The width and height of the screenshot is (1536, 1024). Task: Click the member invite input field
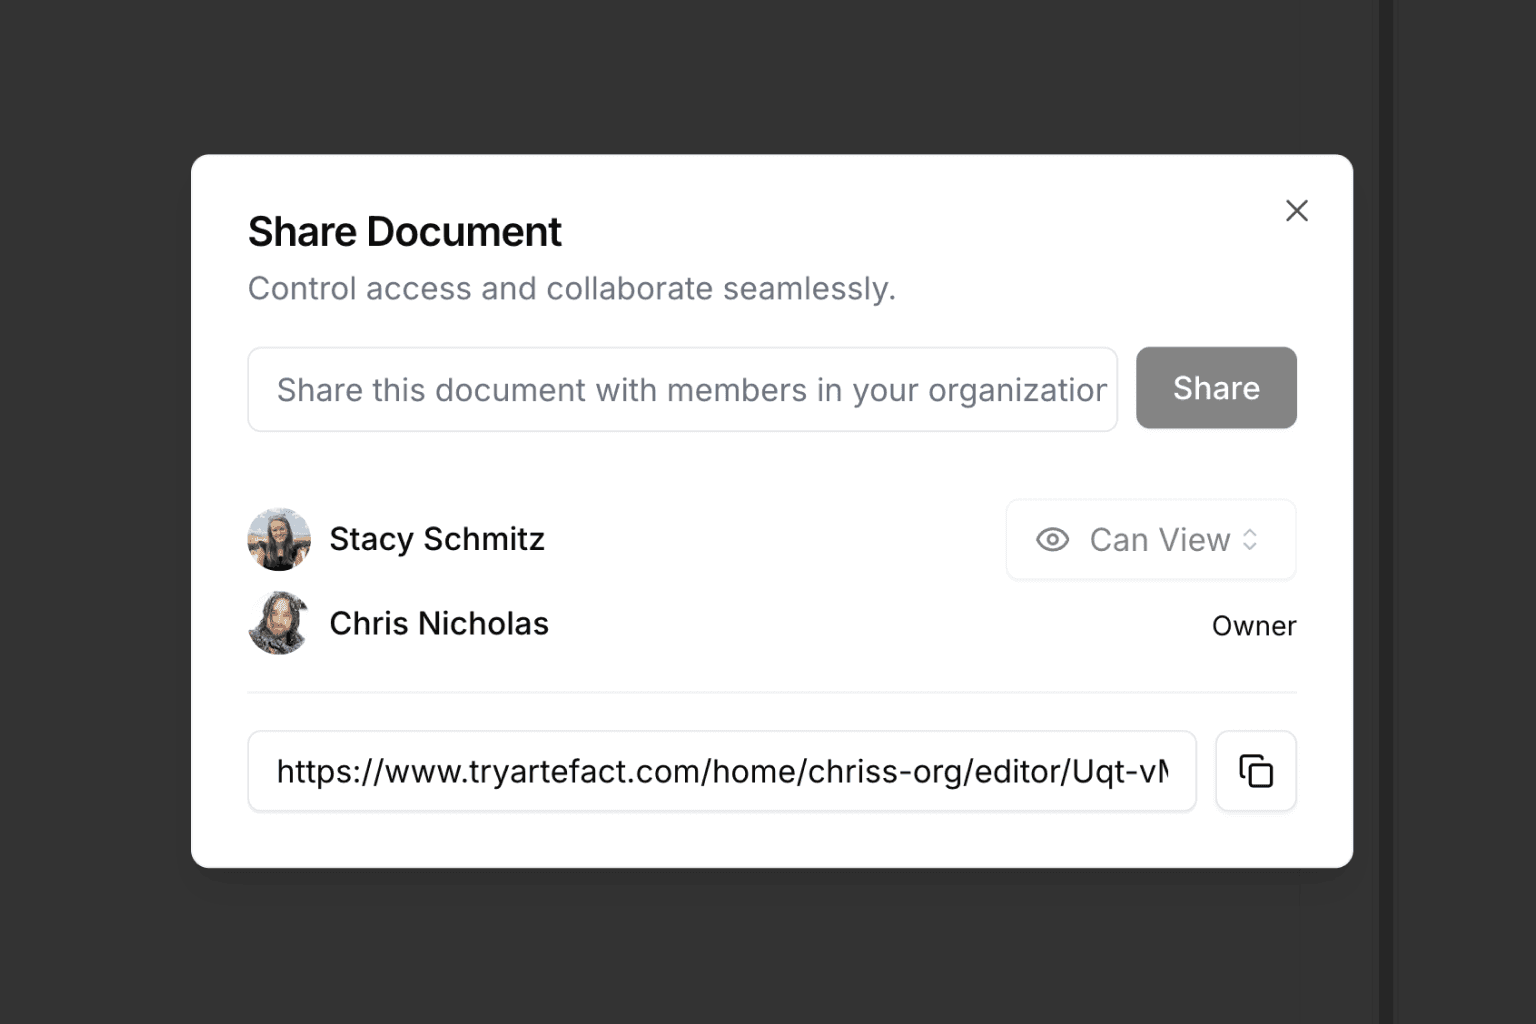pyautogui.click(x=683, y=389)
